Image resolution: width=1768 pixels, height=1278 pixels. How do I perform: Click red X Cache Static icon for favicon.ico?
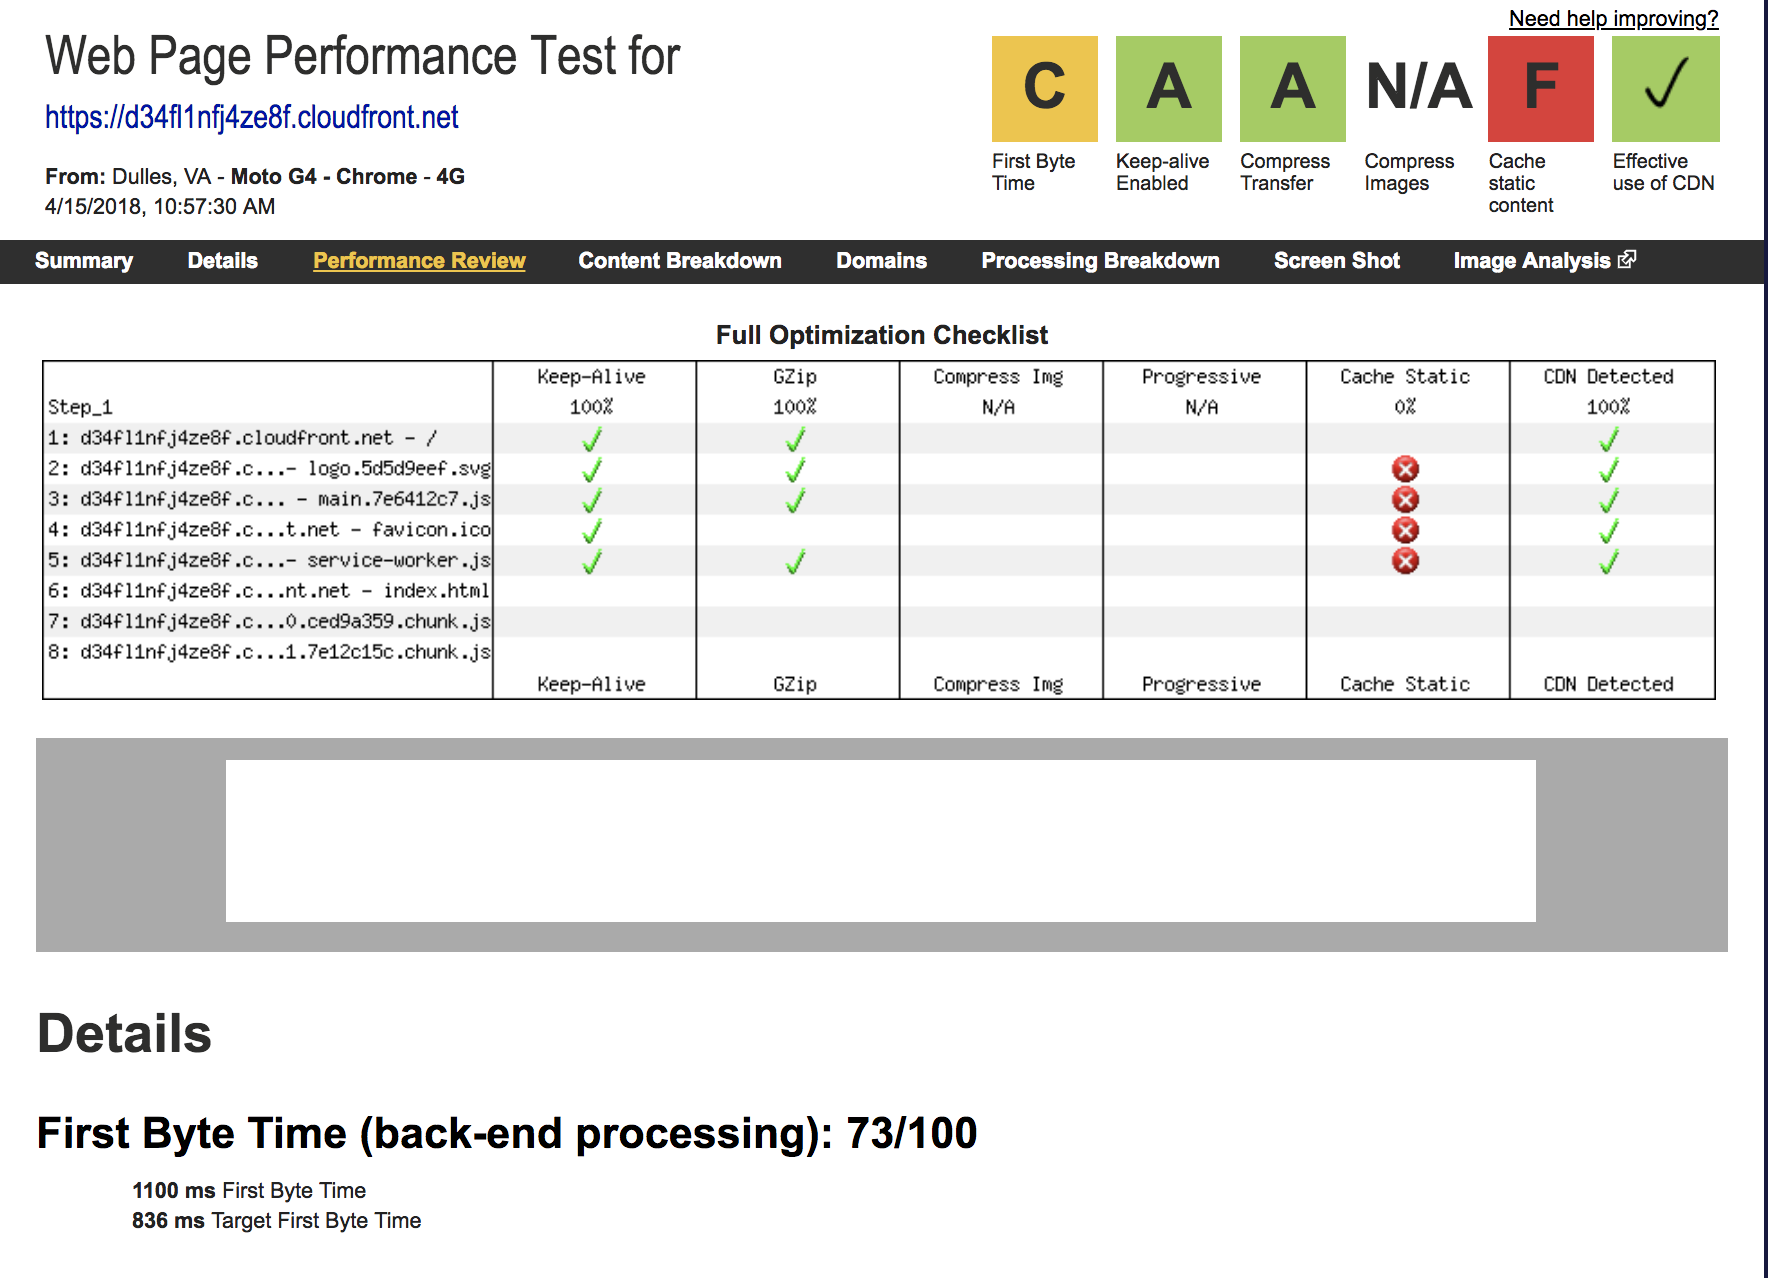pos(1405,530)
